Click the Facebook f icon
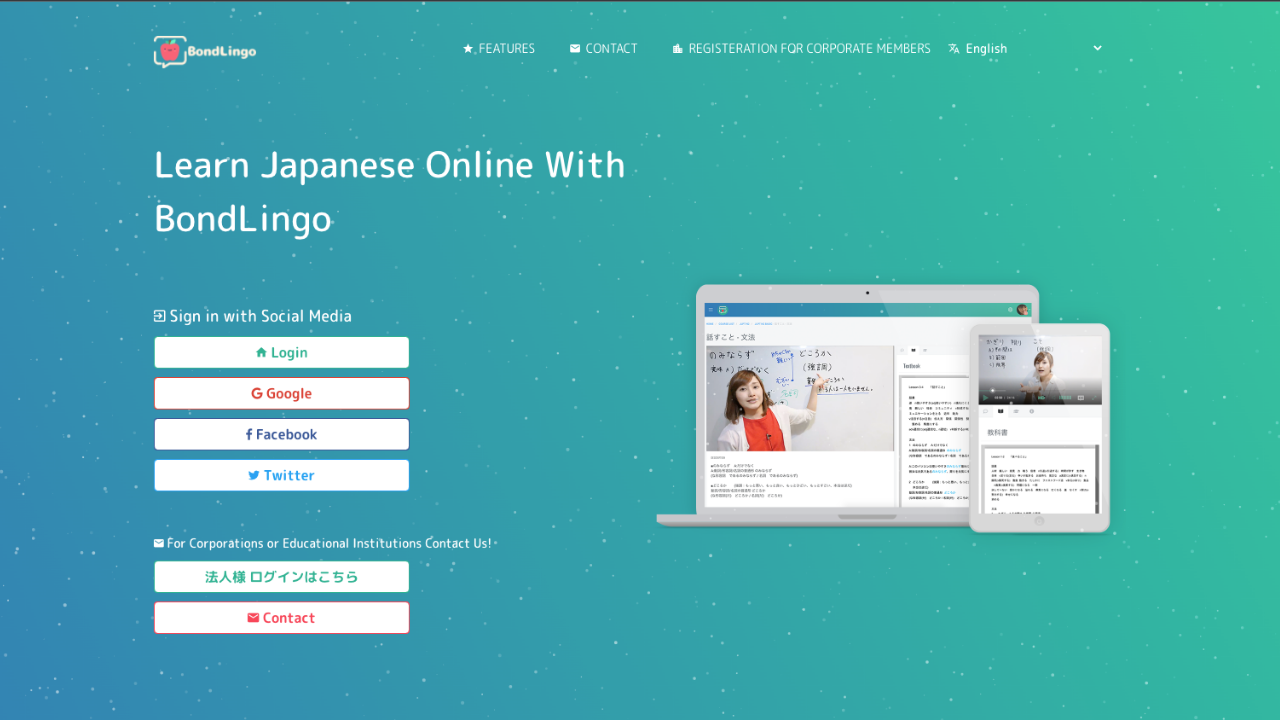1280x720 pixels. [x=249, y=435]
